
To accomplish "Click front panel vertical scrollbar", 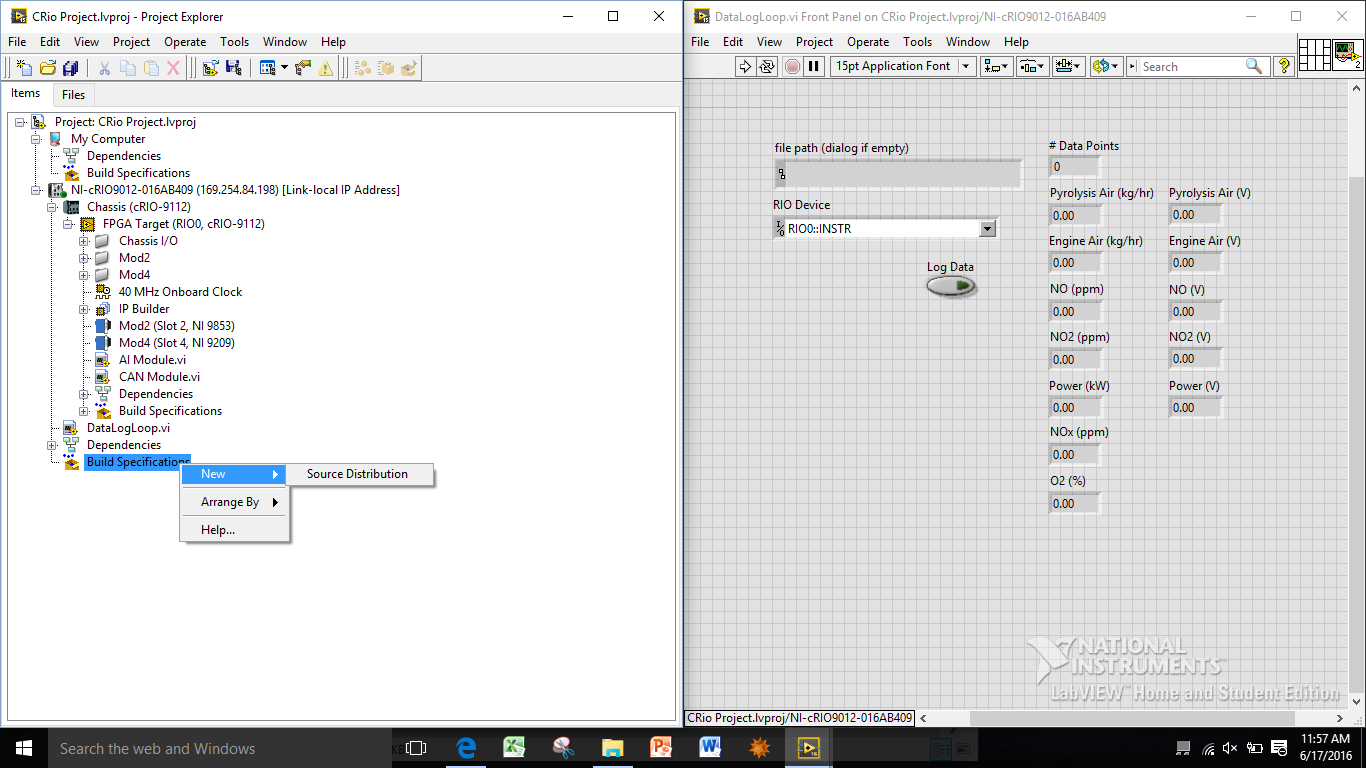I will coord(1356,432).
